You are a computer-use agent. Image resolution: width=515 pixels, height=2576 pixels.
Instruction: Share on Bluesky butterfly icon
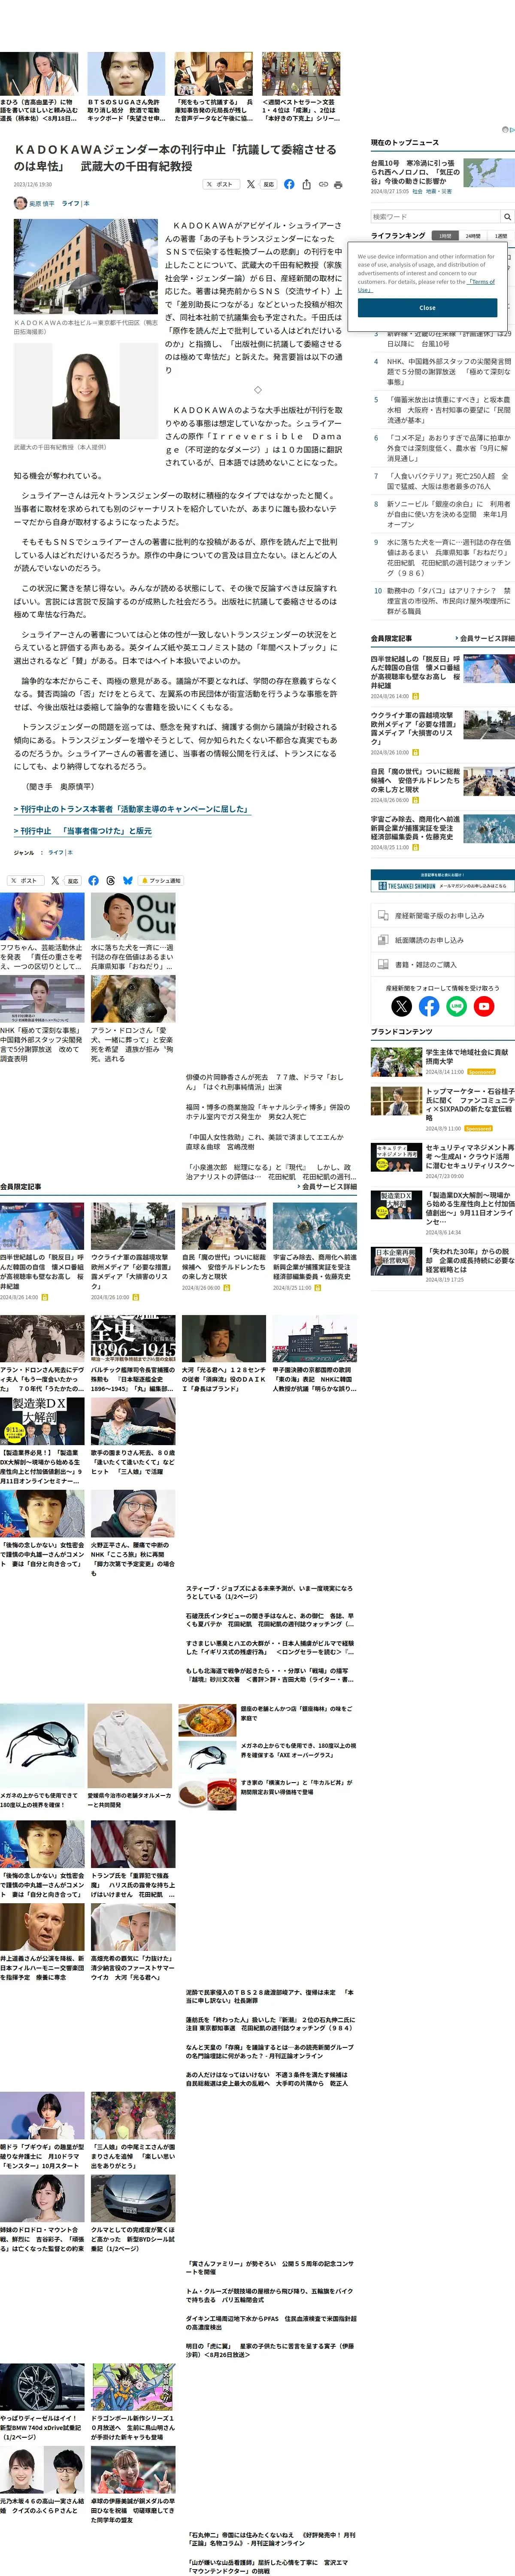[x=128, y=881]
